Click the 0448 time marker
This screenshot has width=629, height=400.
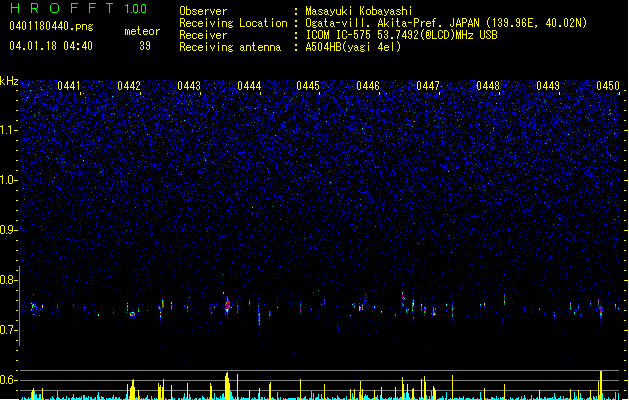point(488,86)
